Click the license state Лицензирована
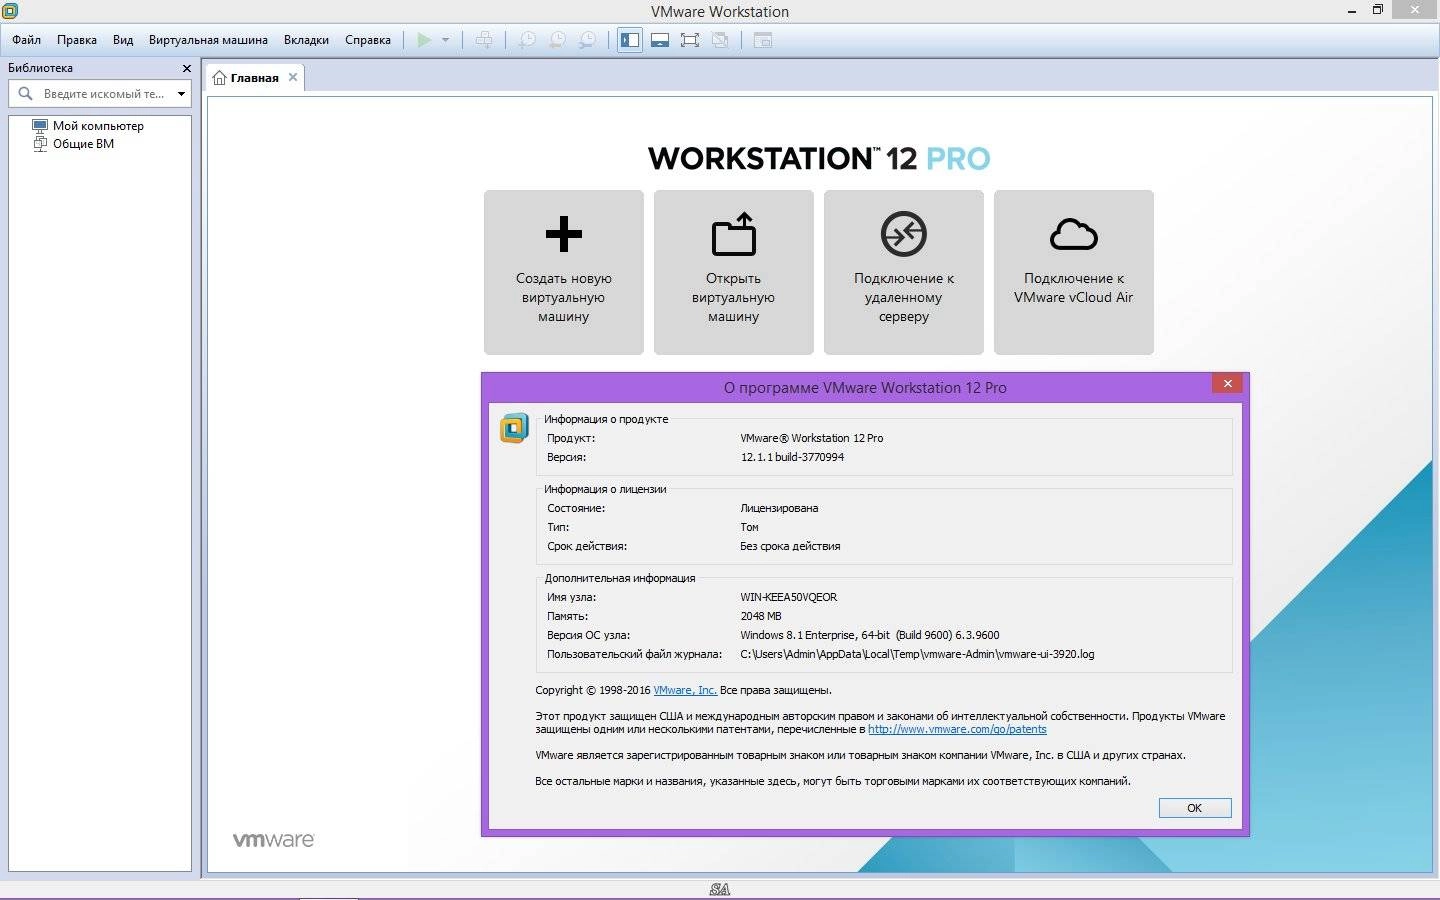 coord(779,508)
